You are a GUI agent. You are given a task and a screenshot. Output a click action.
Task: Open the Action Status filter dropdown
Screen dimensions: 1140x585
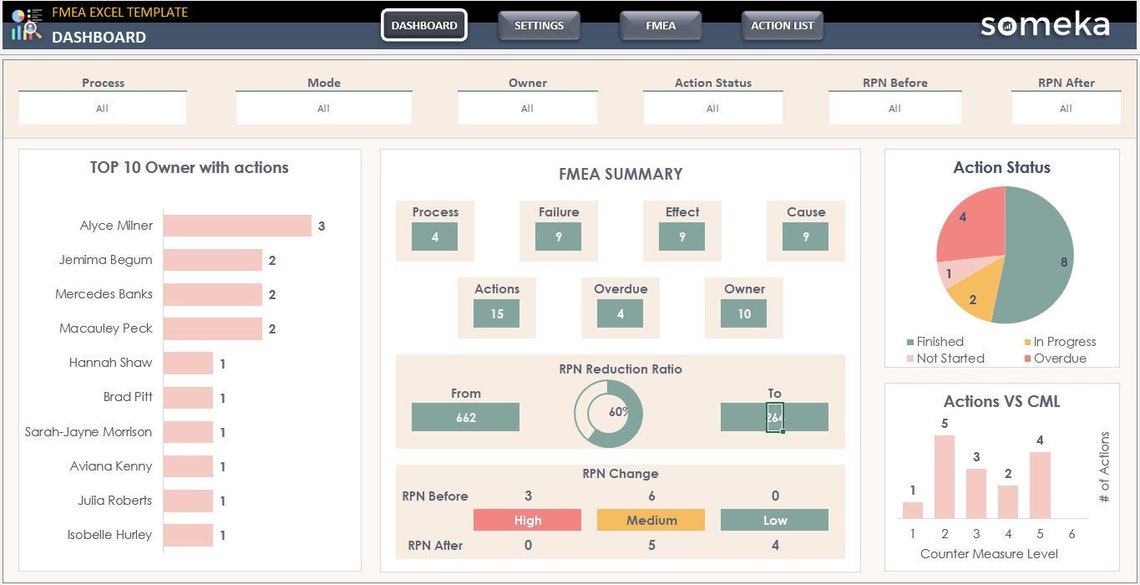click(x=712, y=106)
